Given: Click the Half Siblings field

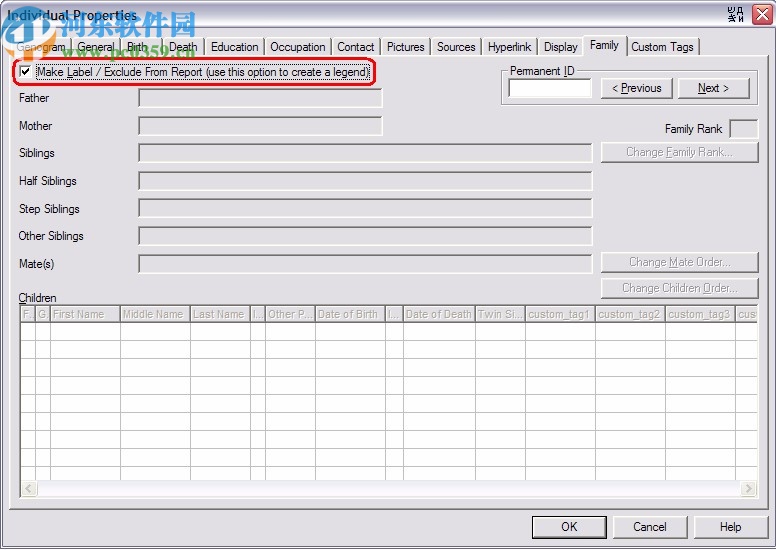Looking at the screenshot, I should (365, 181).
